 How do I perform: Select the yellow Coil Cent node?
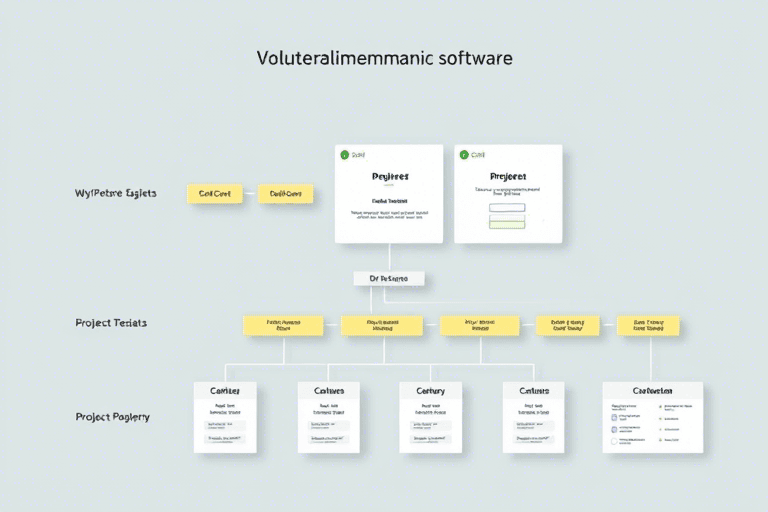(x=214, y=194)
